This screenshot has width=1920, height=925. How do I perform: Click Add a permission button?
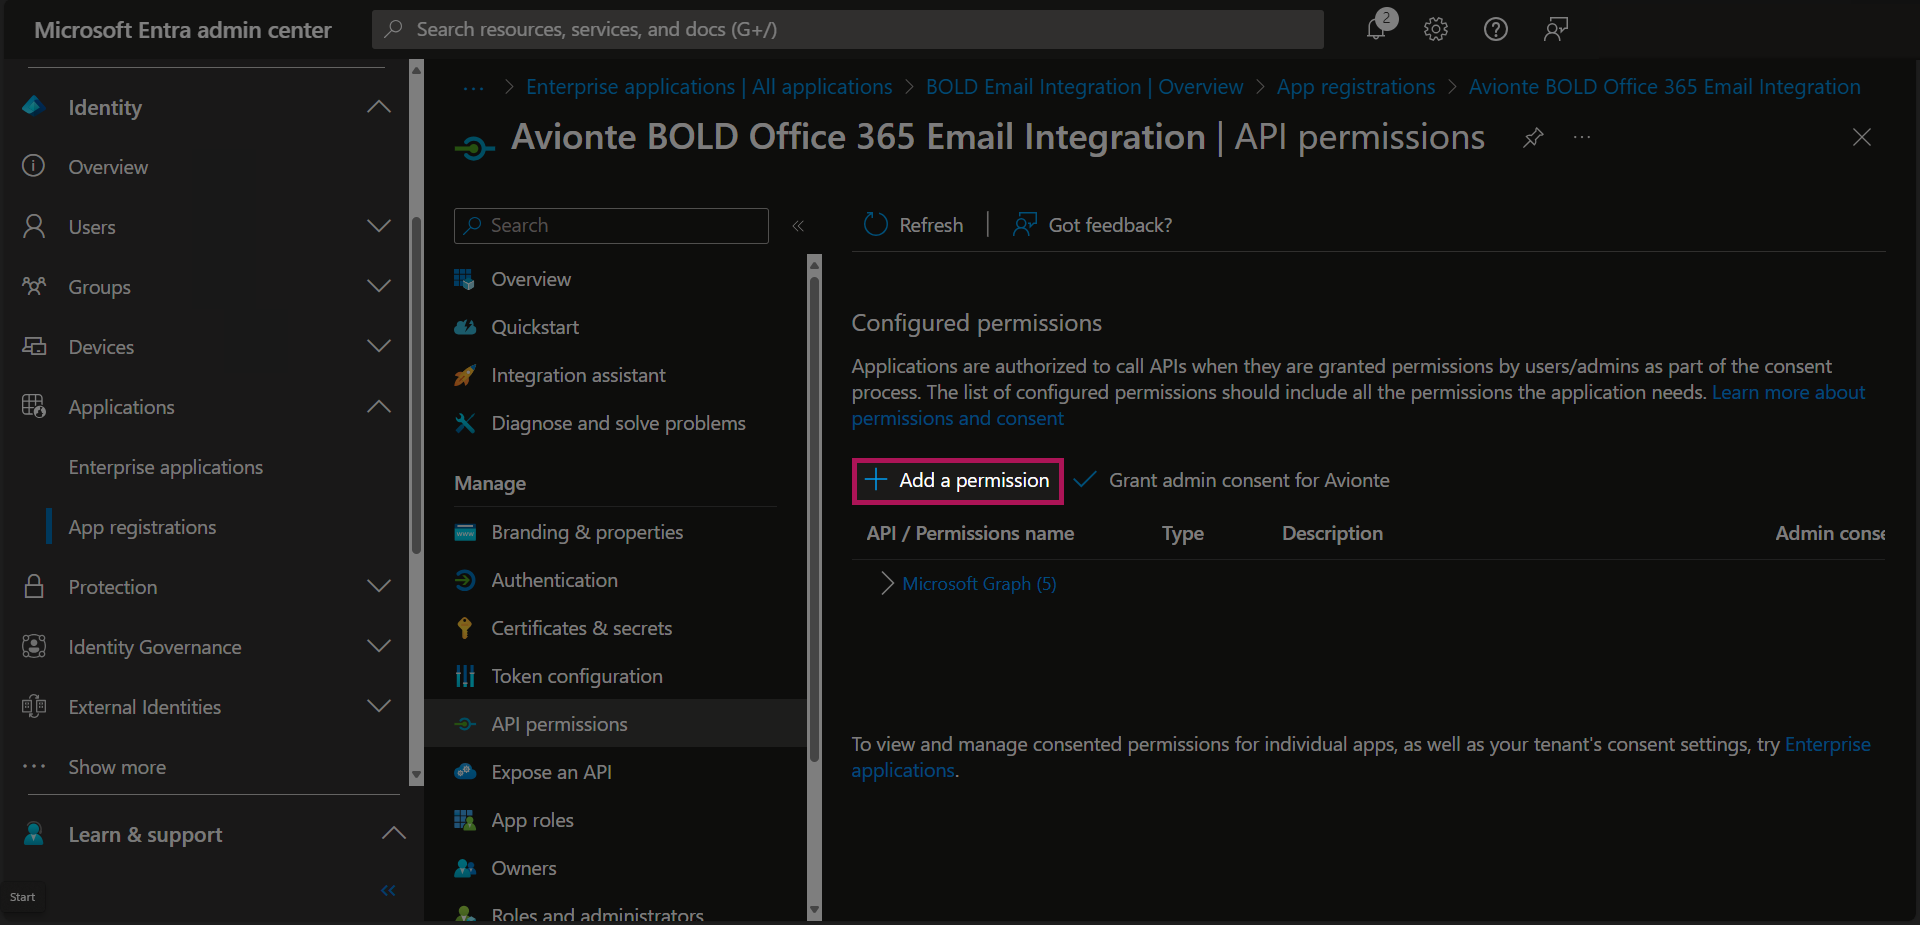point(957,481)
